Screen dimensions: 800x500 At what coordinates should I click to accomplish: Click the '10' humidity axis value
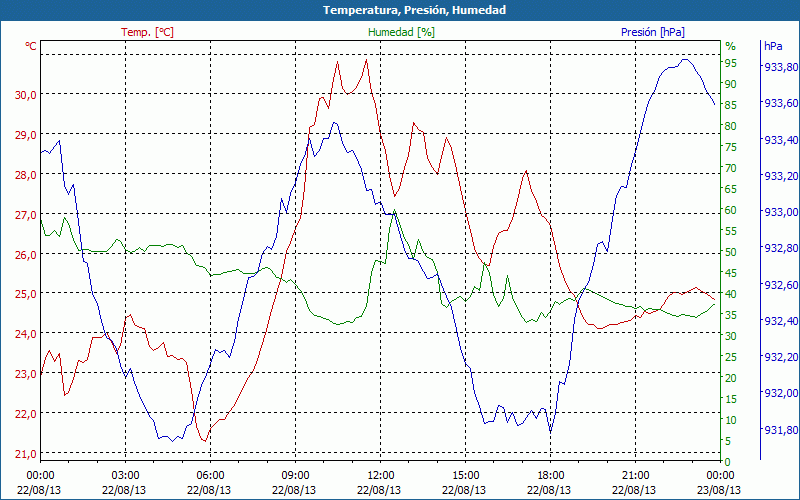(731, 420)
